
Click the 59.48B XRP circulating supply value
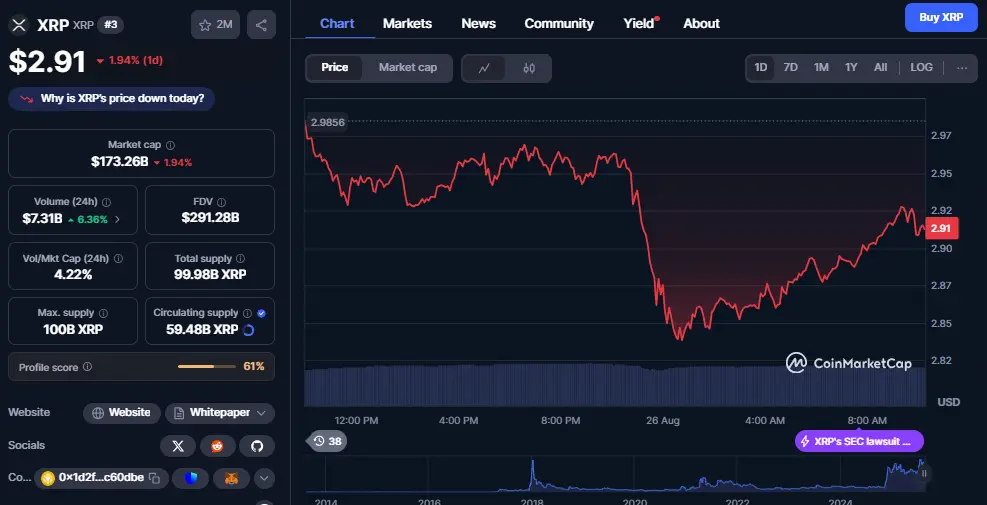point(202,329)
